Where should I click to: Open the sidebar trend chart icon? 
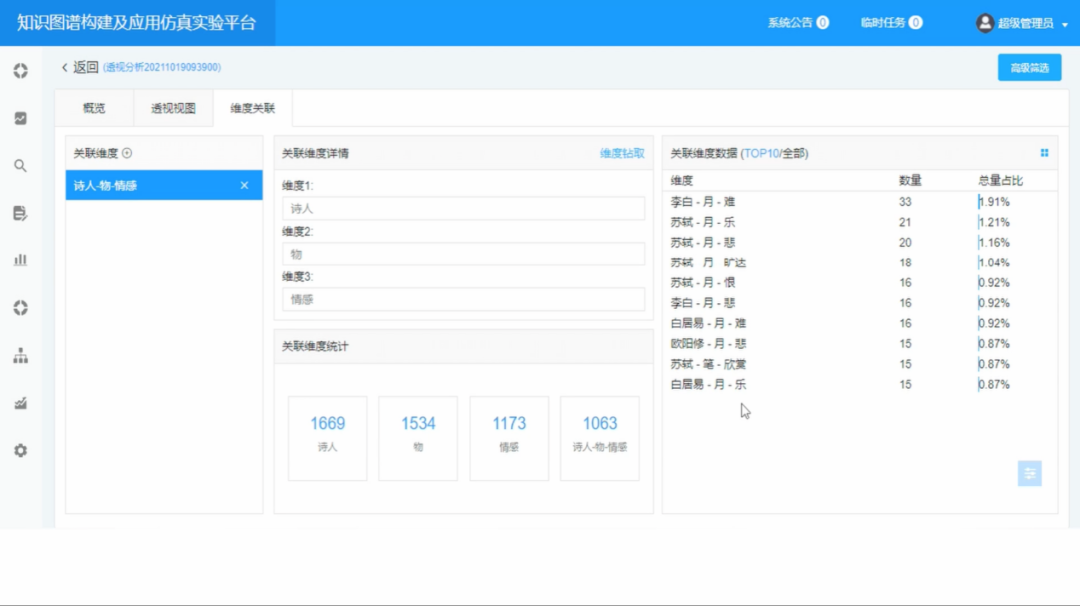pos(21,118)
